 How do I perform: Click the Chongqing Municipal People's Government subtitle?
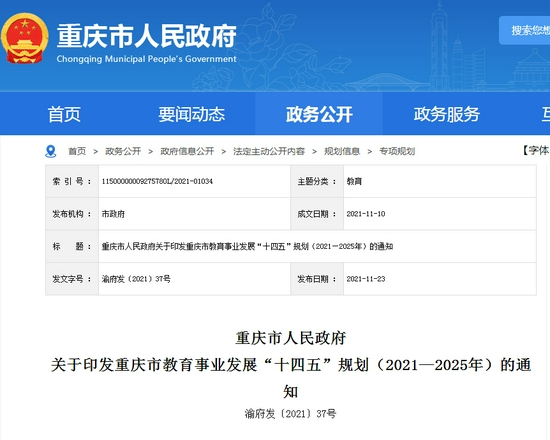(147, 59)
